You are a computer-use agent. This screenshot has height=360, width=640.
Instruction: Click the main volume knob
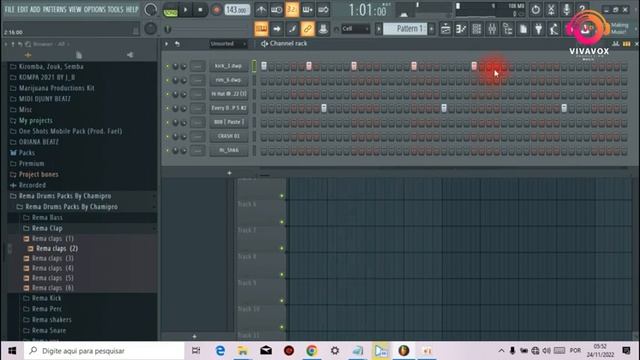click(150, 9)
